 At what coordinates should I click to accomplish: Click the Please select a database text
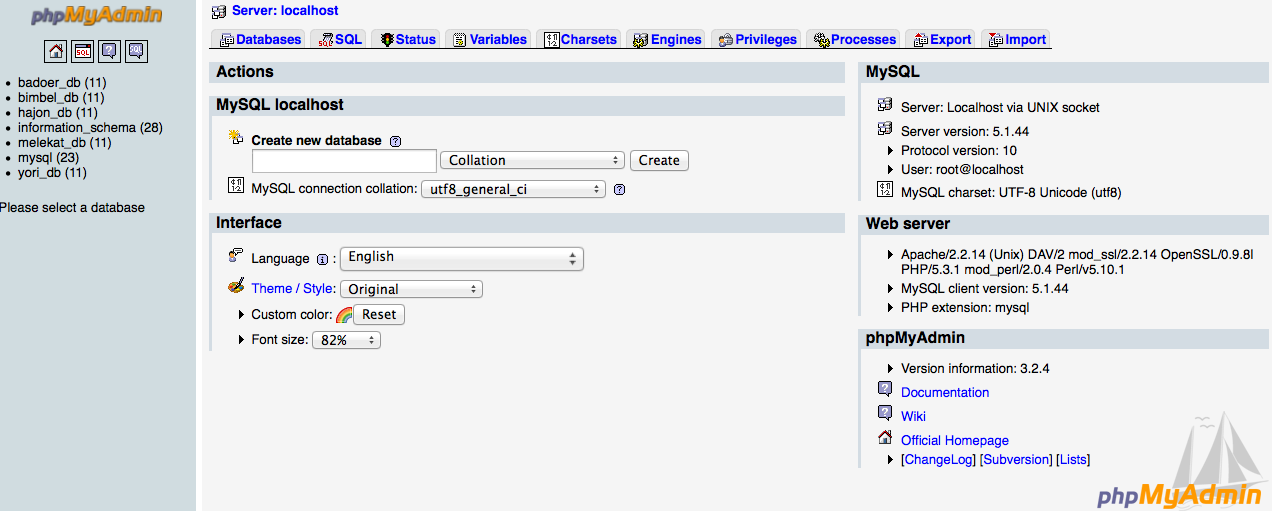click(x=72, y=208)
